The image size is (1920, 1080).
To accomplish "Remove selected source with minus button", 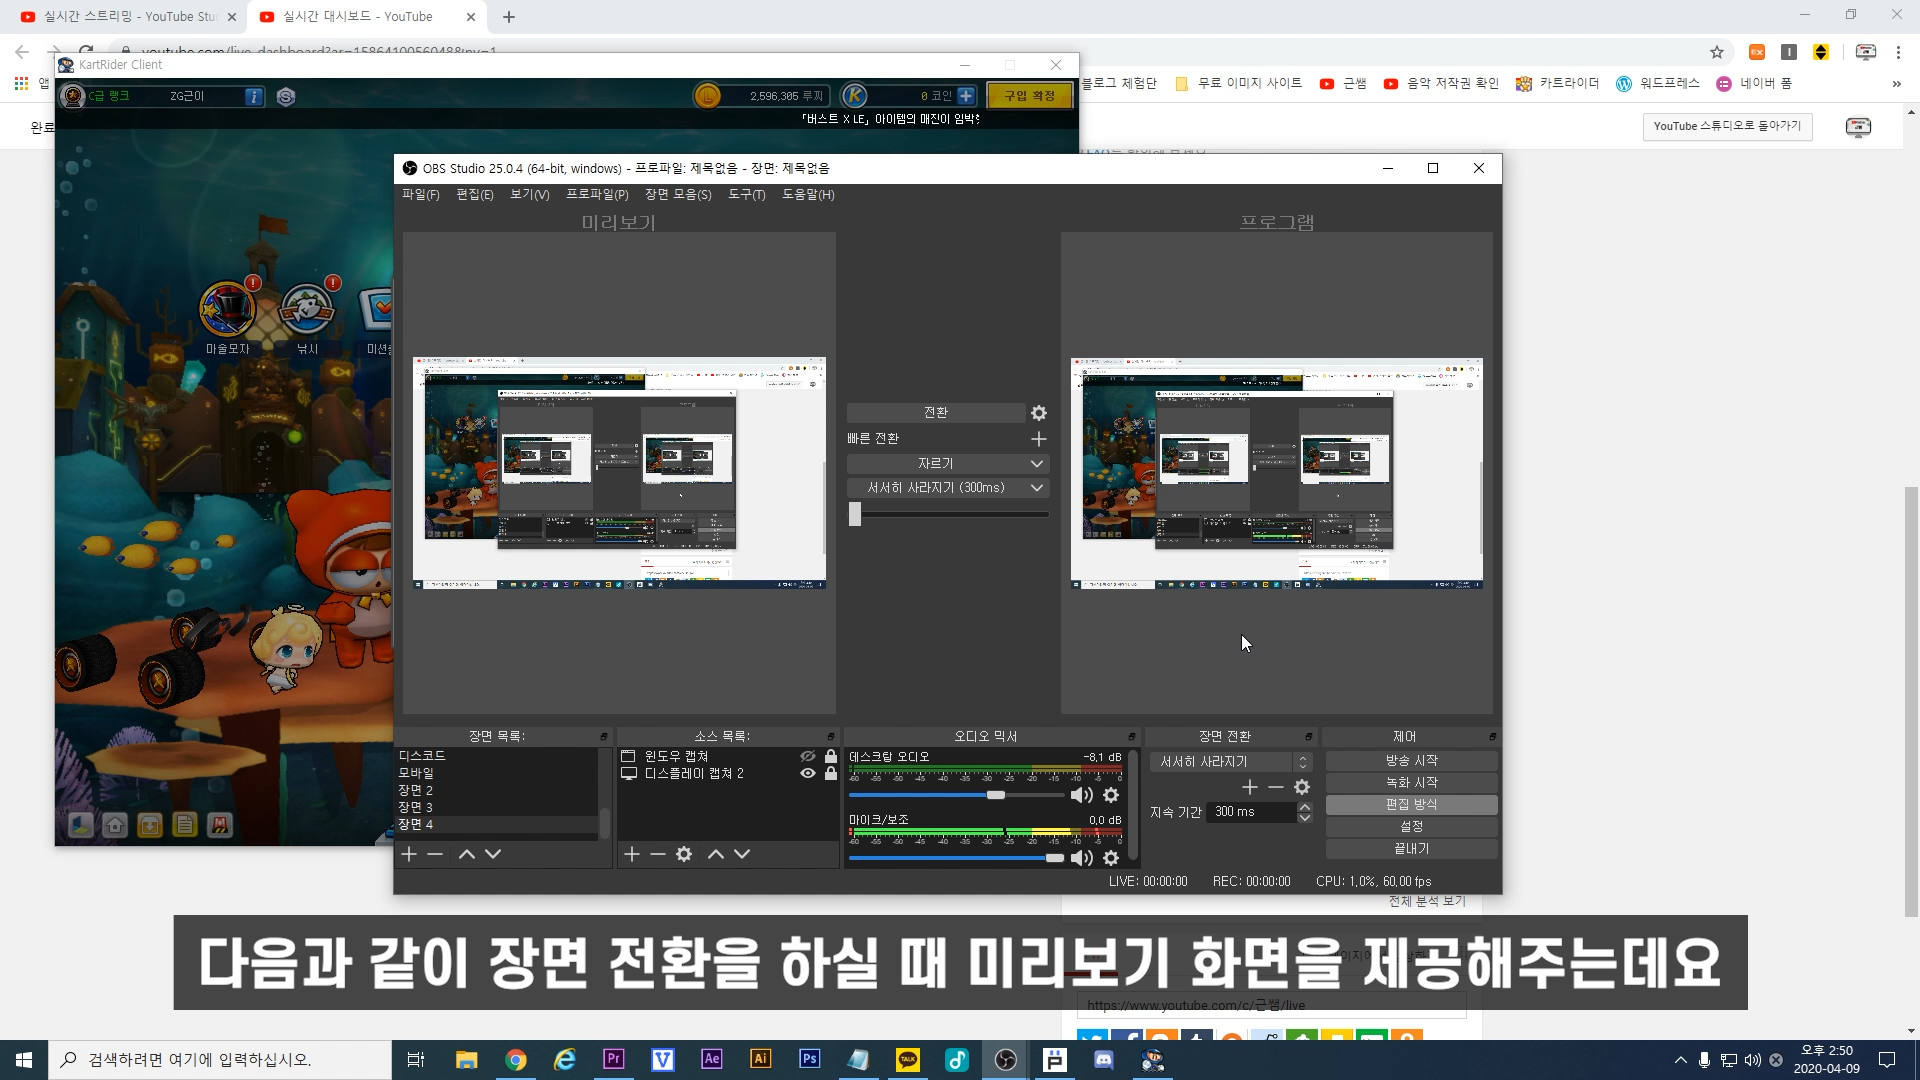I will click(x=658, y=854).
